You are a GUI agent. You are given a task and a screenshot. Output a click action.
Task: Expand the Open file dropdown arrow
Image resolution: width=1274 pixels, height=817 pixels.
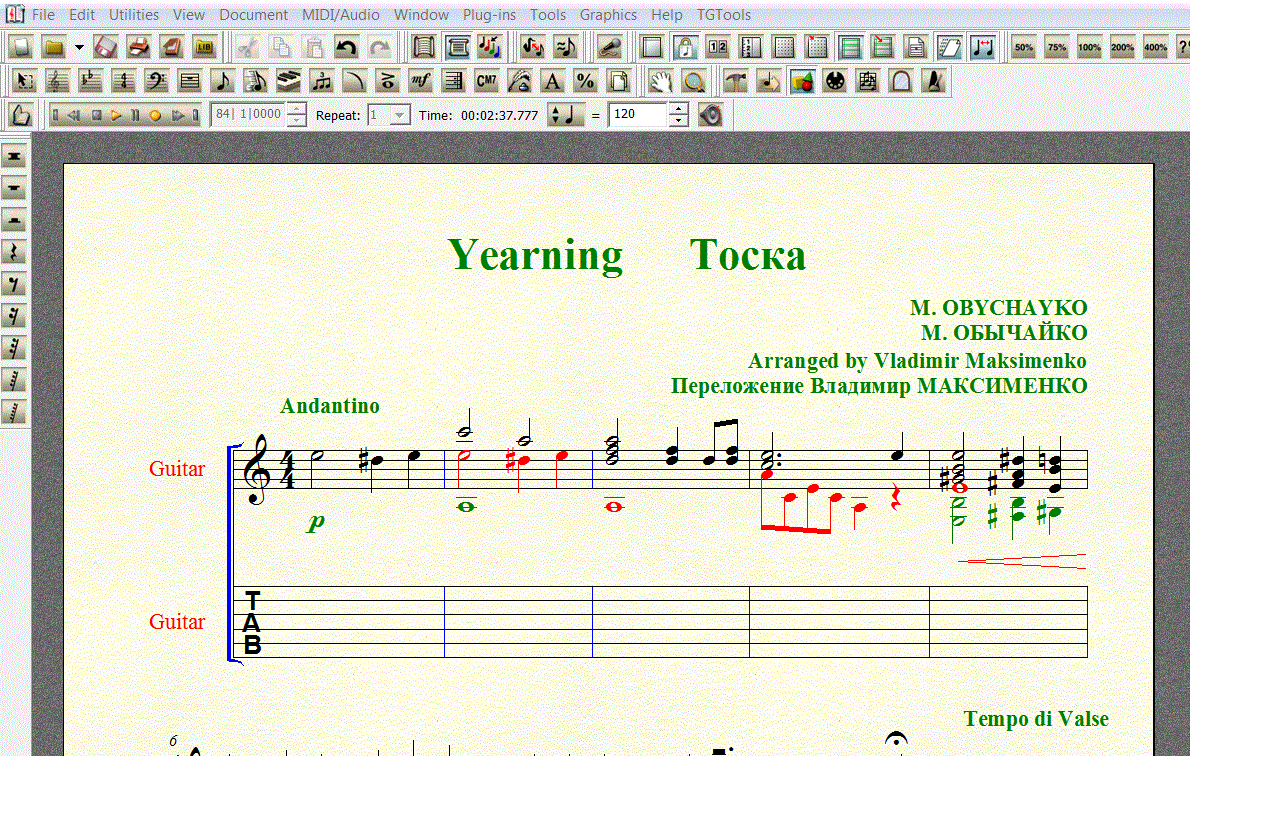pyautogui.click(x=79, y=47)
